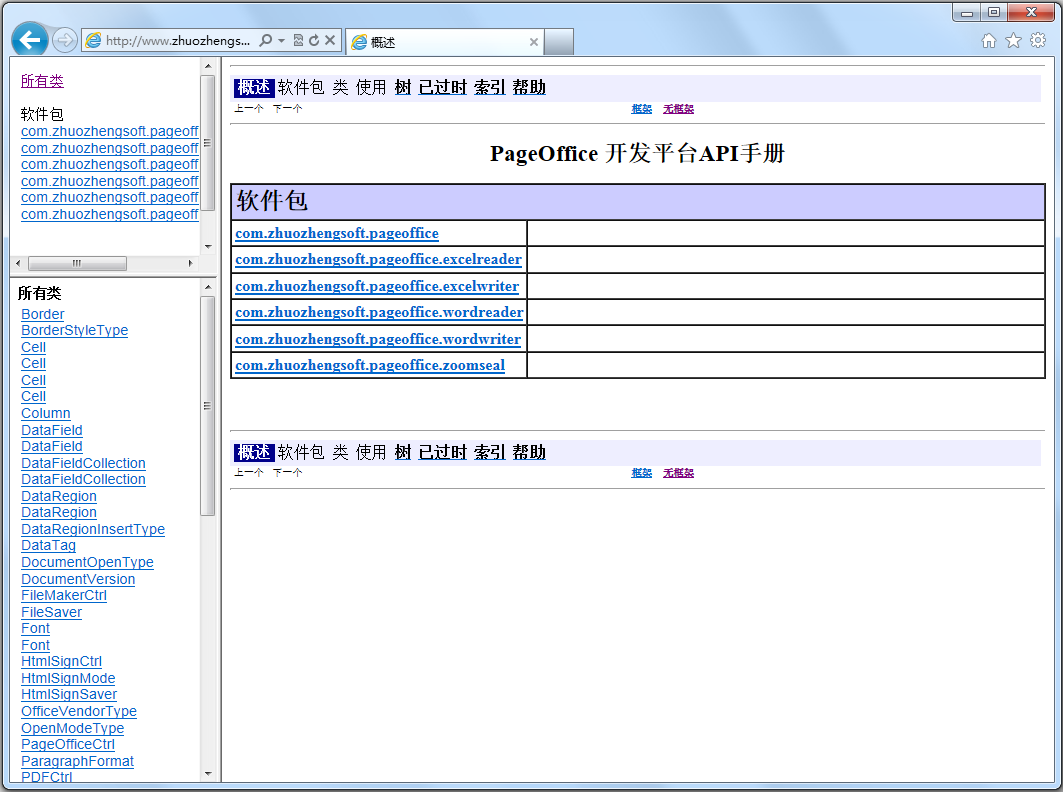Click the Refresh icon in the address bar
The image size is (1063, 792).
[314, 39]
